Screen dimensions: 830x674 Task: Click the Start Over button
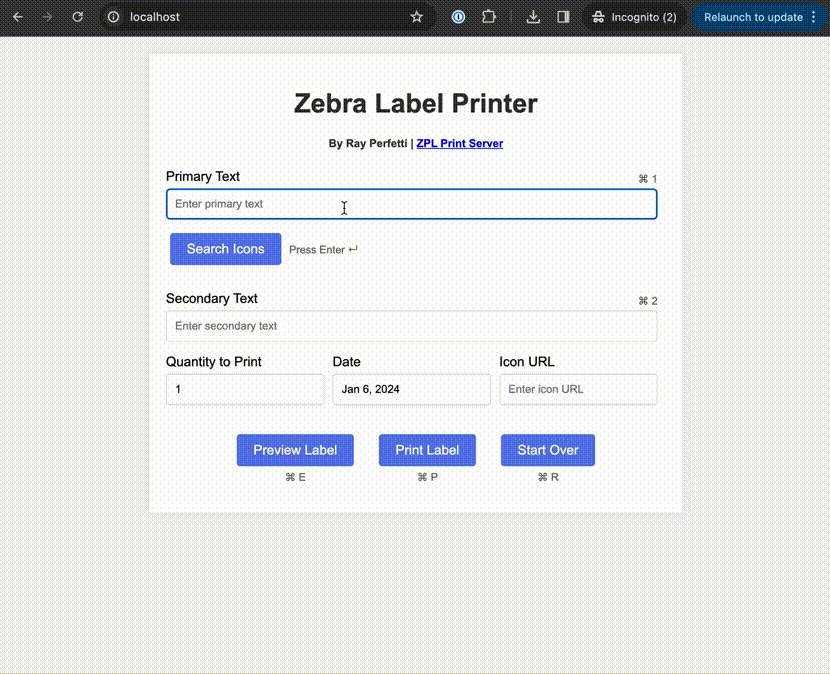pos(548,450)
